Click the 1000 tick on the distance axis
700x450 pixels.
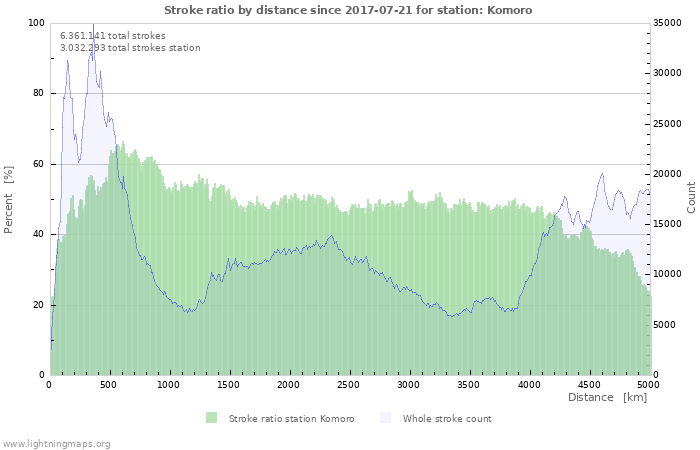point(169,384)
